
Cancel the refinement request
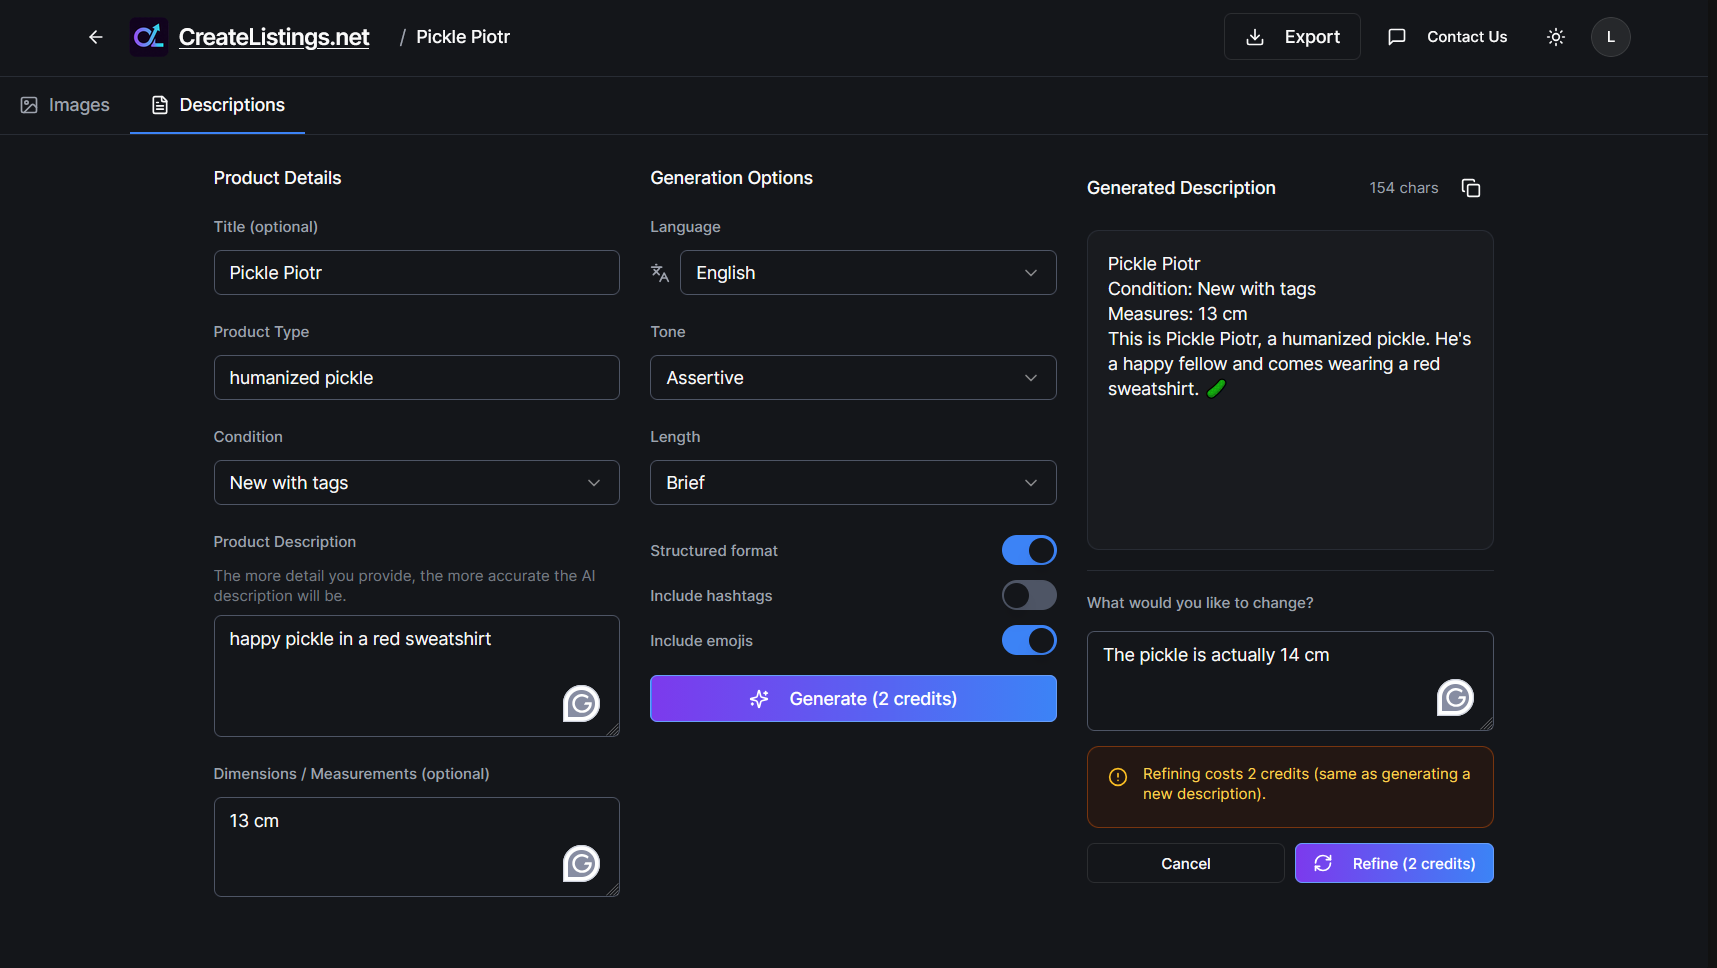[x=1185, y=862]
